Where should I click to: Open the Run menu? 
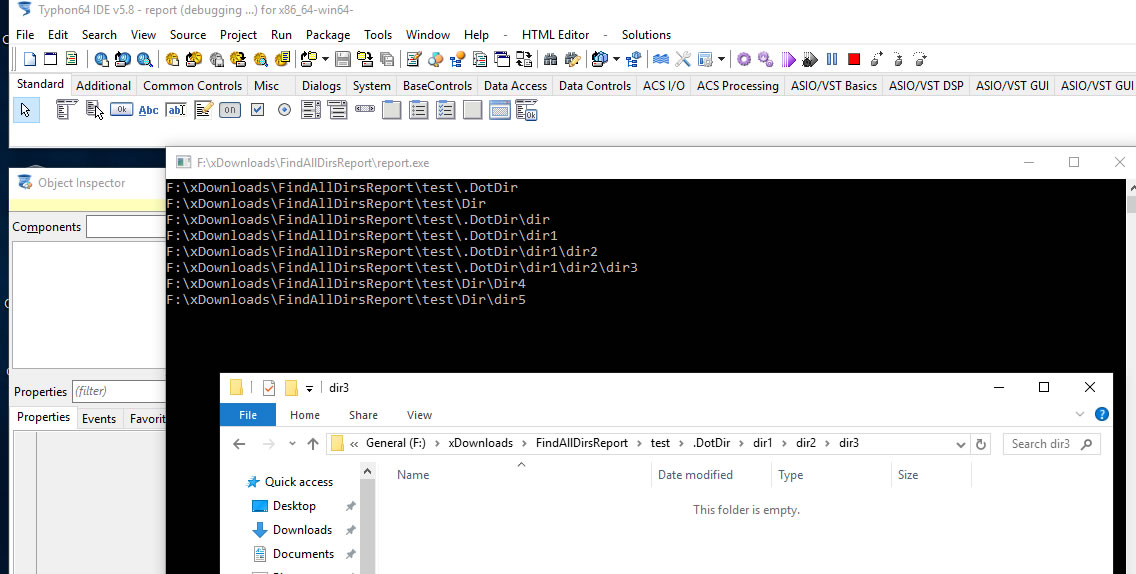[281, 35]
